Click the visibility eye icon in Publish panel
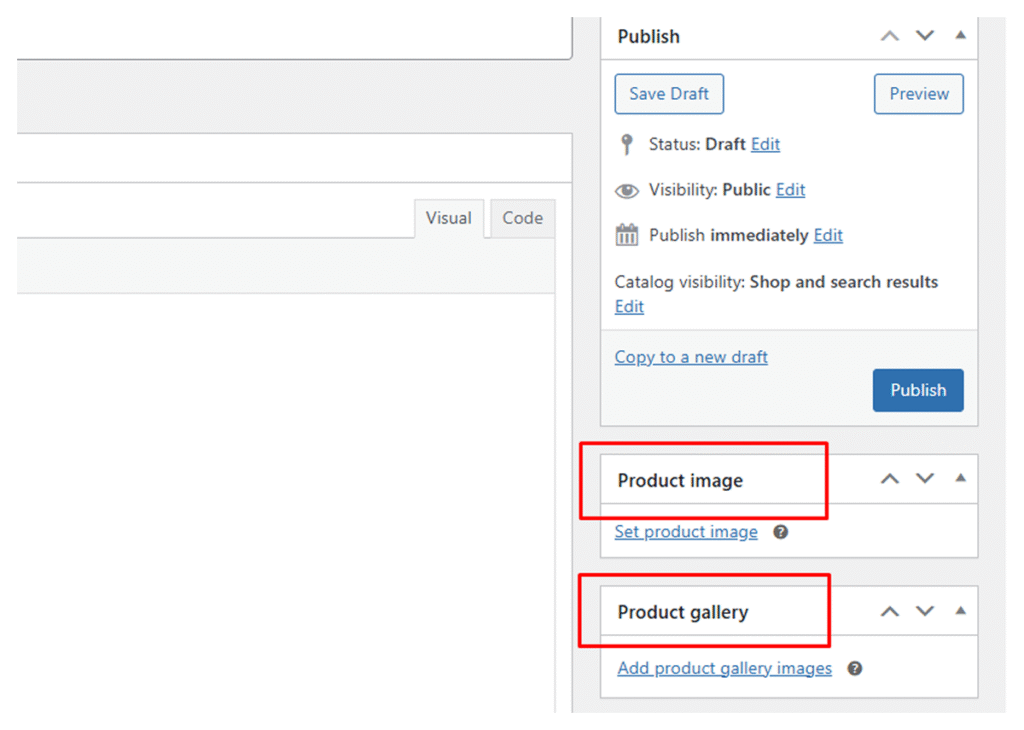Image resolution: width=1024 pixels, height=730 pixels. tap(627, 190)
